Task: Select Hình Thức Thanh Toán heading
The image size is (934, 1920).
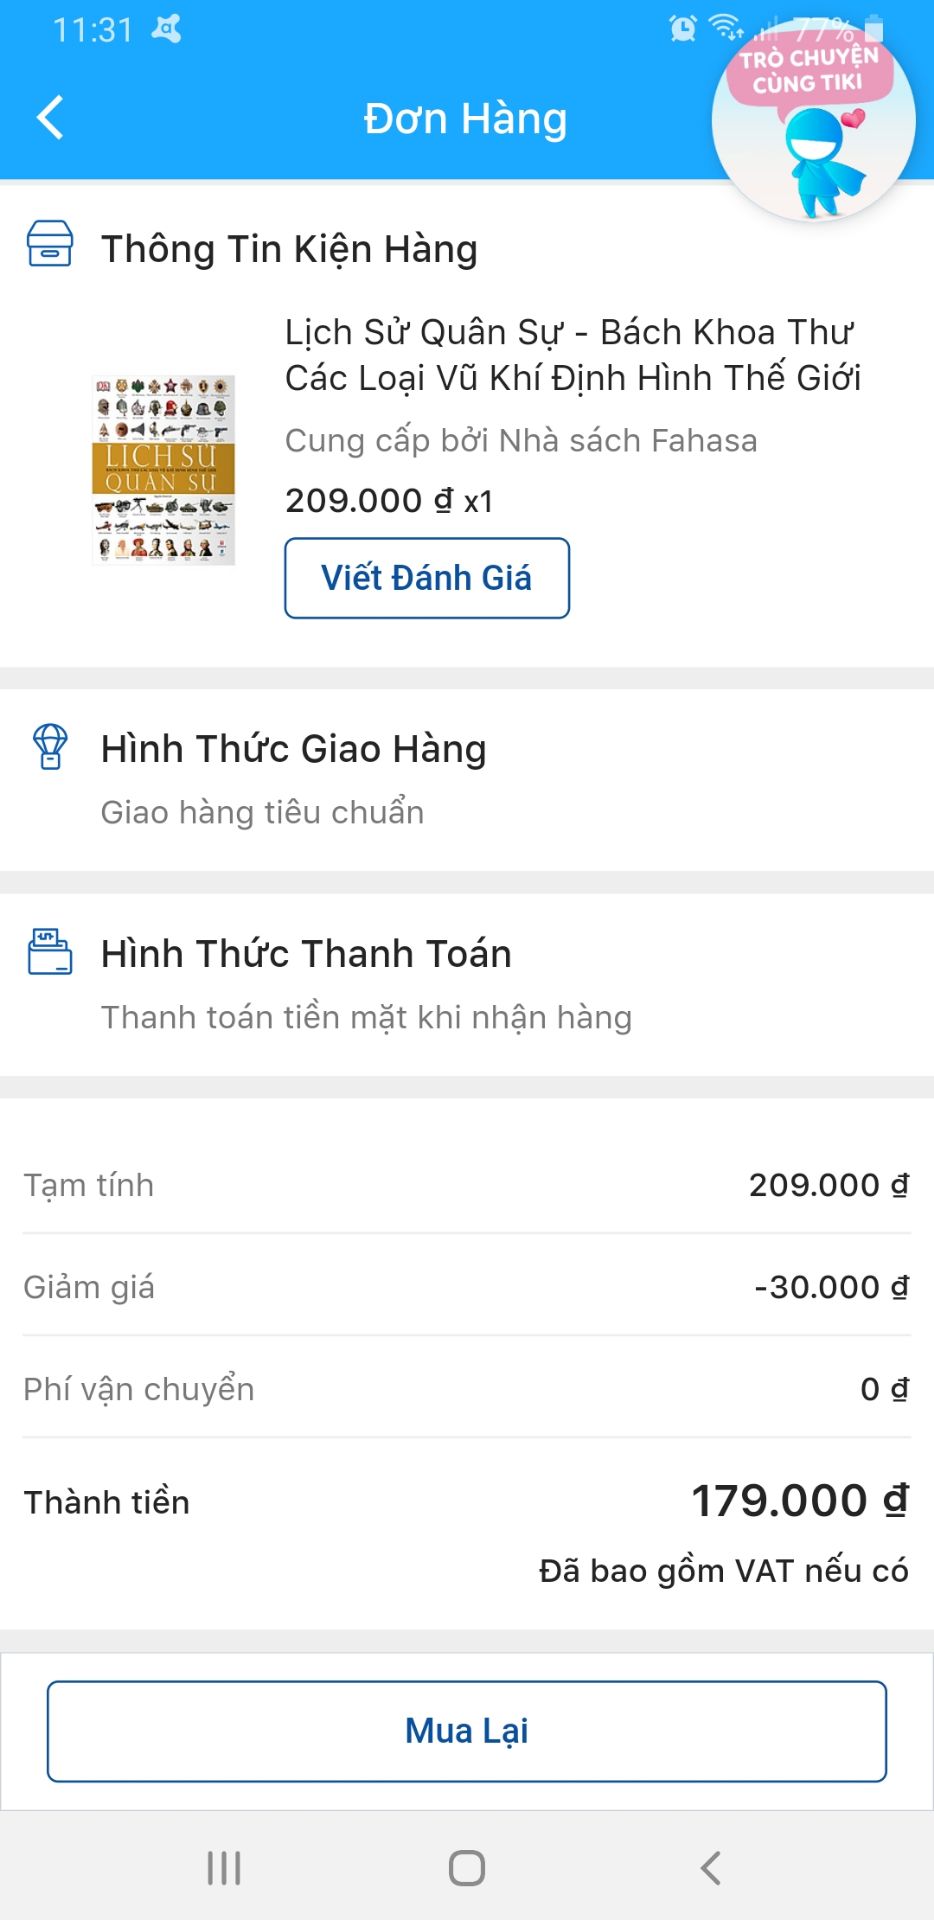Action: pyautogui.click(x=306, y=954)
